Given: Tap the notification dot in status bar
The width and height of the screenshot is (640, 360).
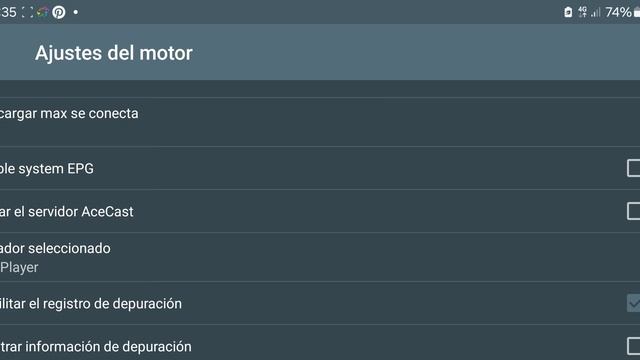Looking at the screenshot, I should [x=76, y=12].
